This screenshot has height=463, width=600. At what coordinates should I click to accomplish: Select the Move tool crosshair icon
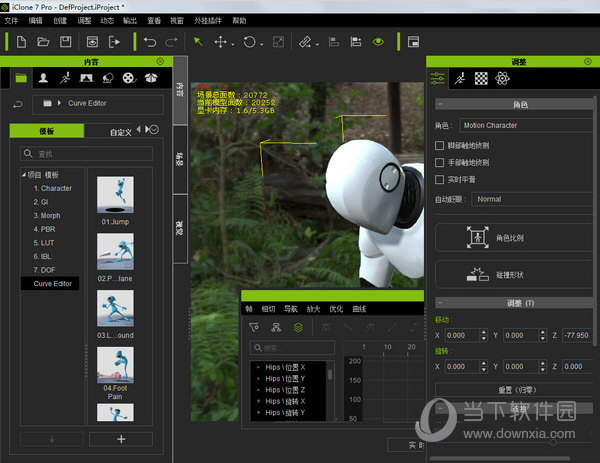pos(220,42)
